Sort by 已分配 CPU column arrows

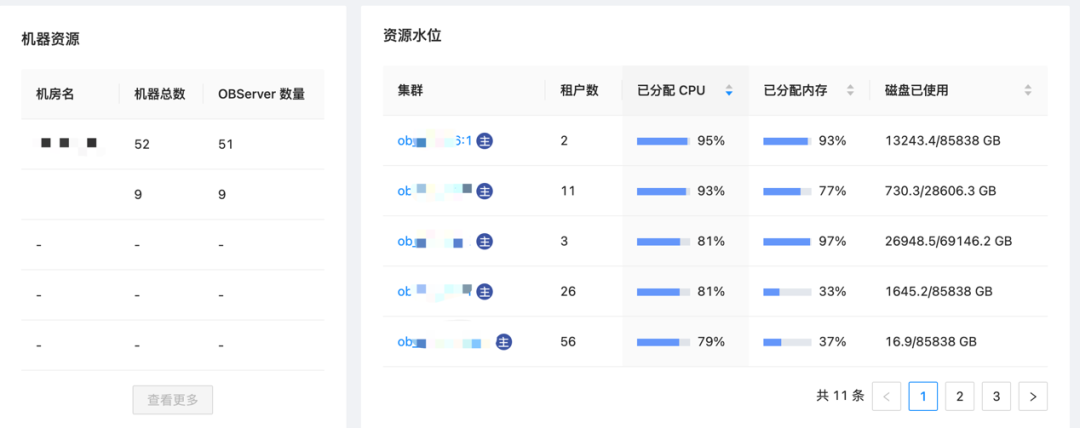[x=729, y=91]
